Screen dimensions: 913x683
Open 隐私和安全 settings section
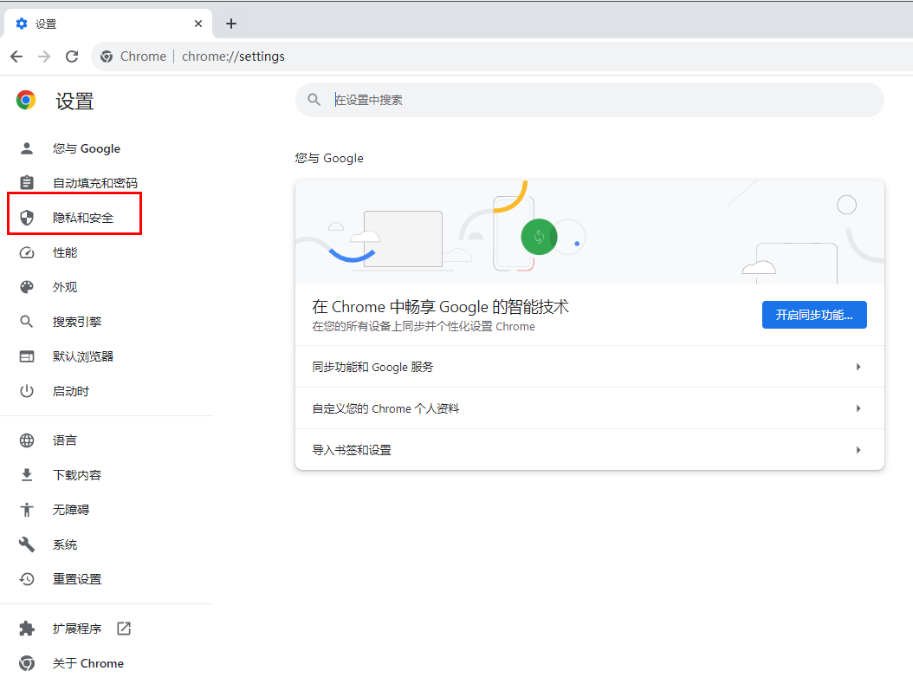[x=83, y=218]
